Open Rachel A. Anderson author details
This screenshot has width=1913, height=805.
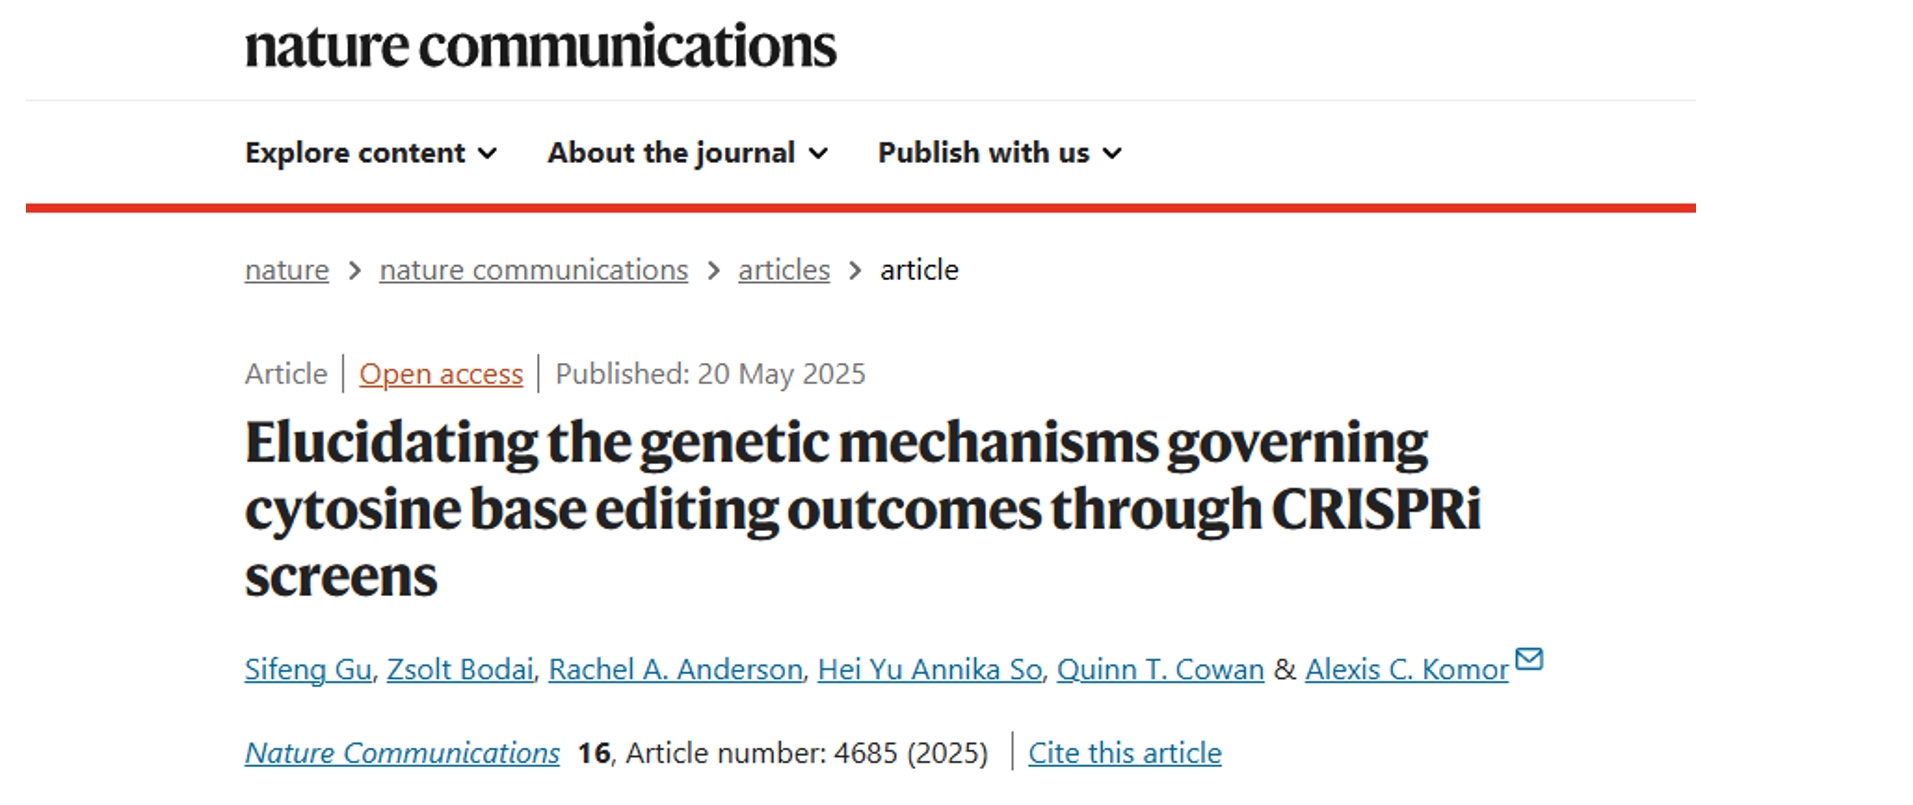point(675,669)
